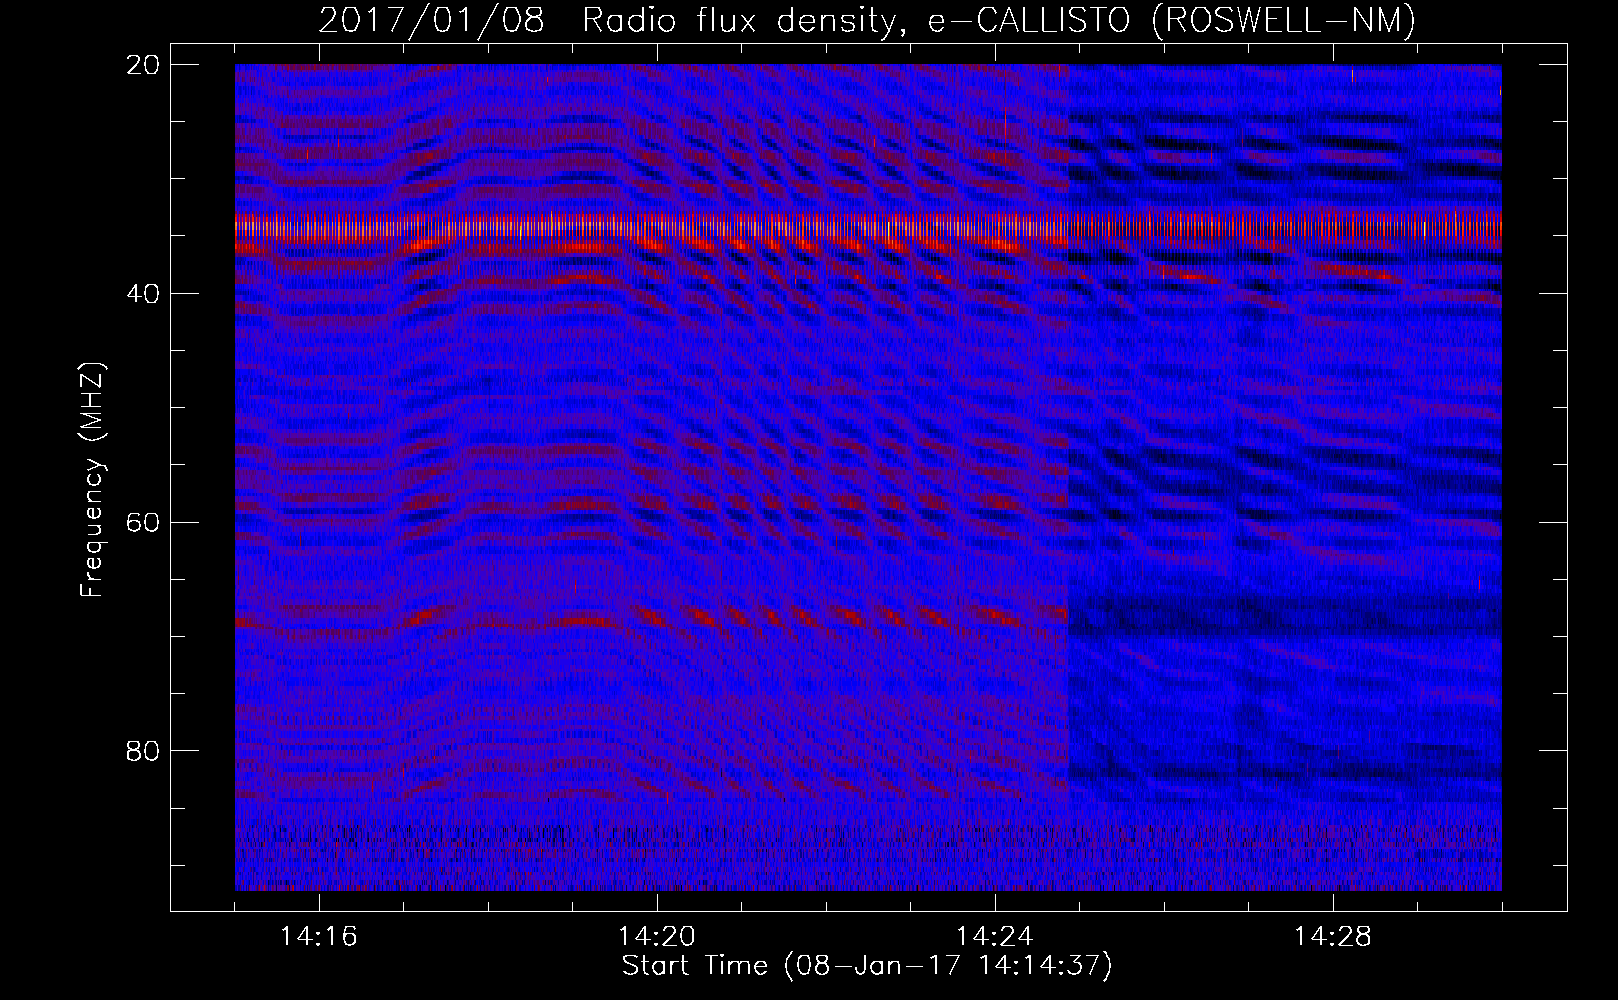Select the 14:28 time tick label
The height and width of the screenshot is (1000, 1618).
point(1333,937)
